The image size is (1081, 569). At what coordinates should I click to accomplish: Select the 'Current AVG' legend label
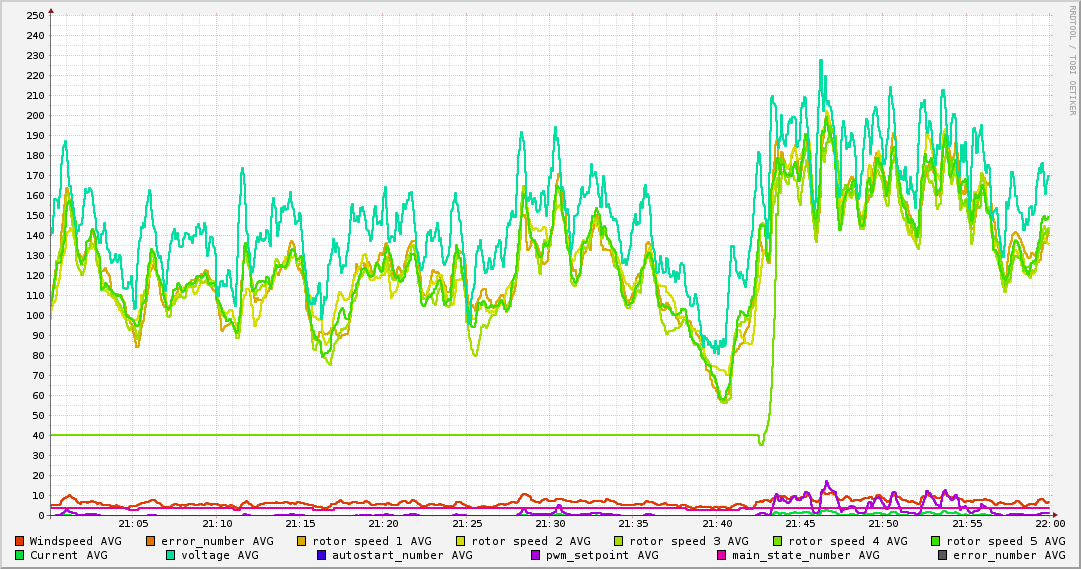pyautogui.click(x=68, y=555)
